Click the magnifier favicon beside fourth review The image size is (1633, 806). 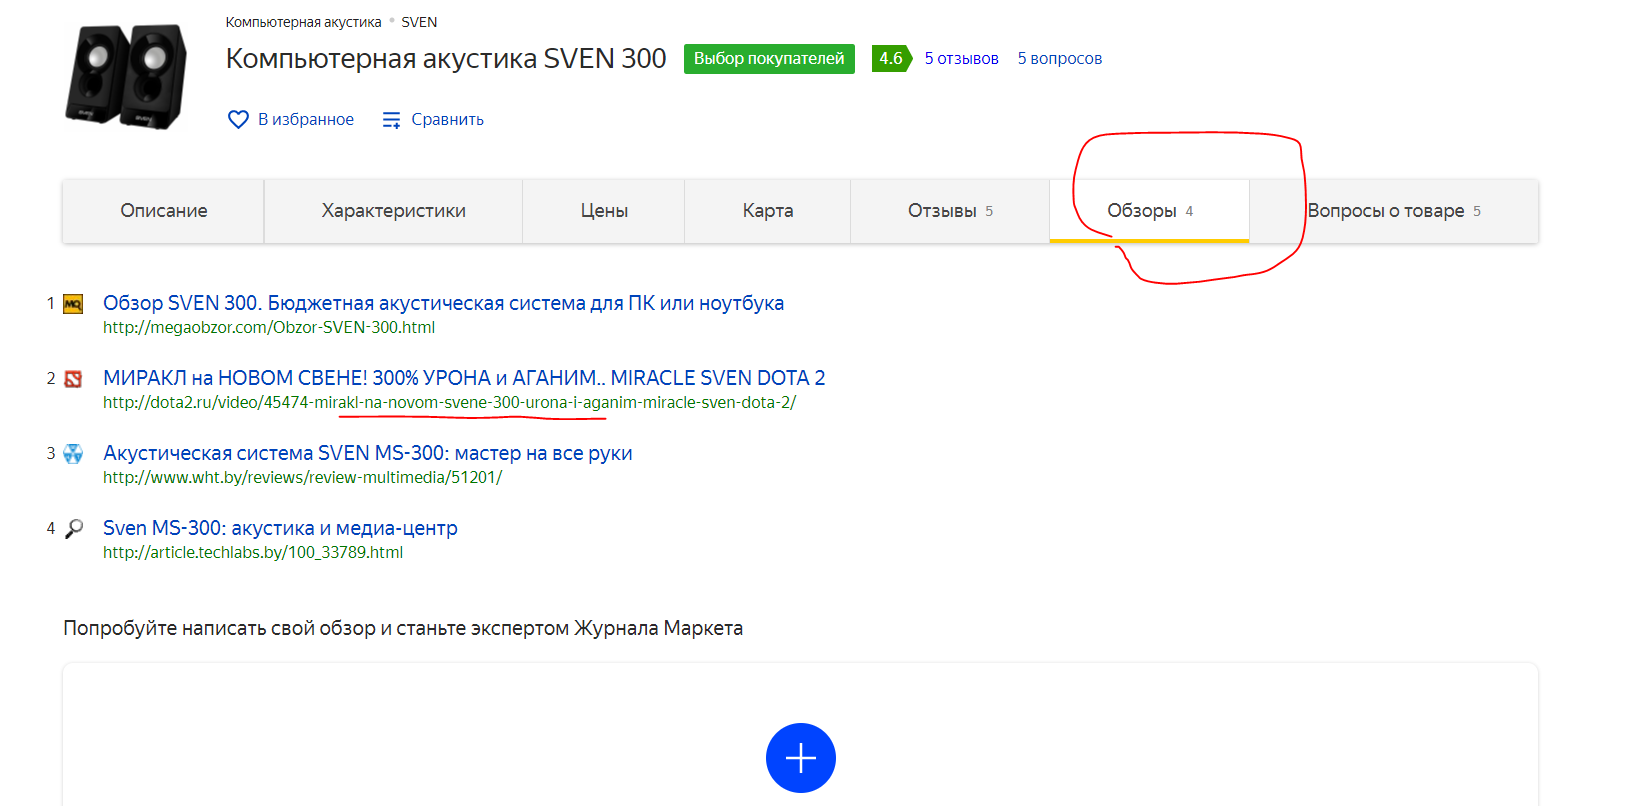point(74,529)
